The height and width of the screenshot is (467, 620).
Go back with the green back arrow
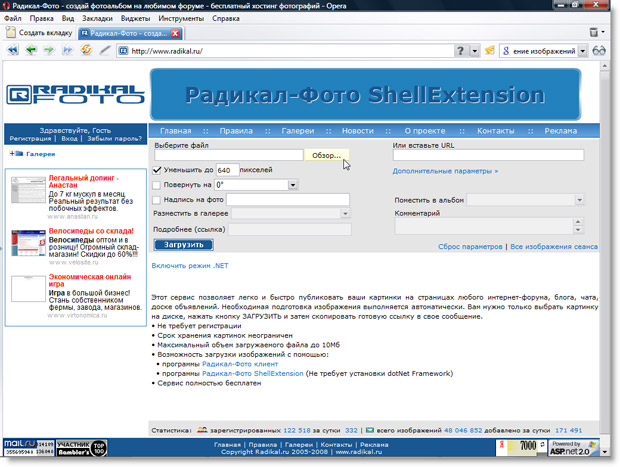point(31,50)
